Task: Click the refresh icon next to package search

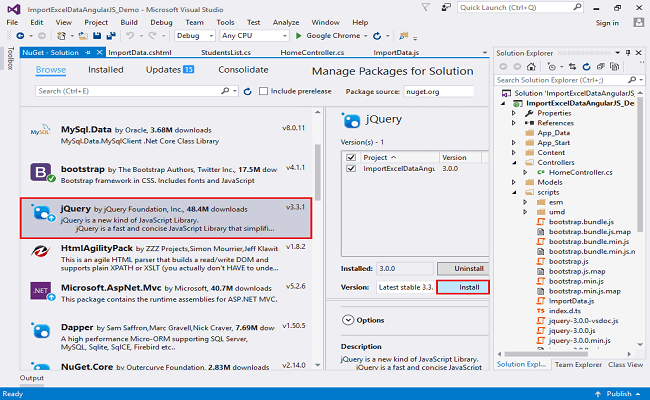Action: tap(247, 92)
